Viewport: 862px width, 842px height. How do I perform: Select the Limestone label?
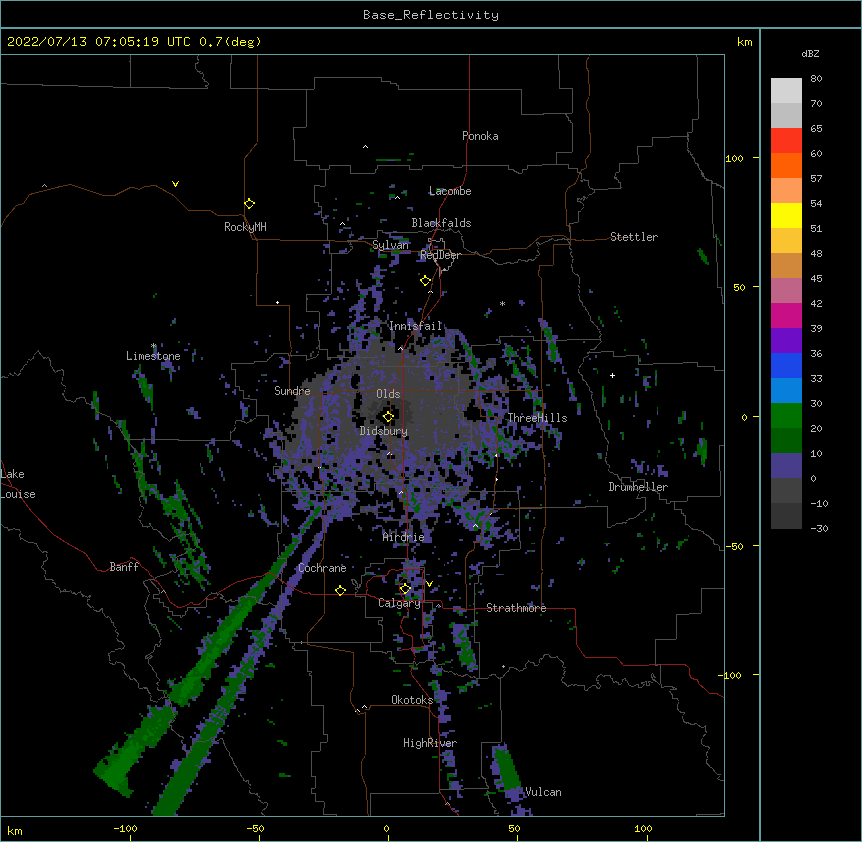point(153,356)
